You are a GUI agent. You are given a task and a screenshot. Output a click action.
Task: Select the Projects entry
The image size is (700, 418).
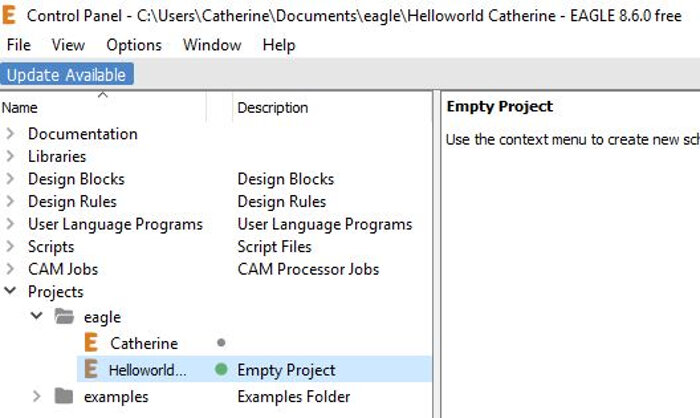55,292
